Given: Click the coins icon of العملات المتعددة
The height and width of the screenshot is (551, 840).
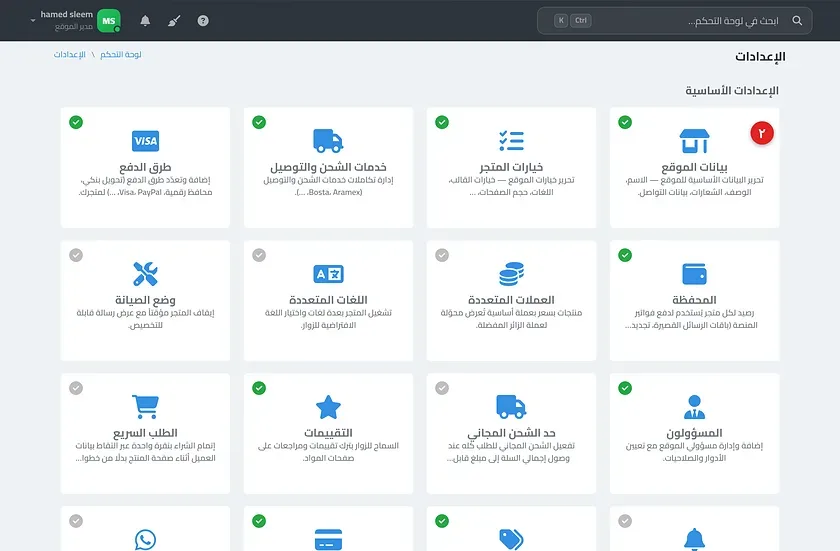Looking at the screenshot, I should click(512, 274).
